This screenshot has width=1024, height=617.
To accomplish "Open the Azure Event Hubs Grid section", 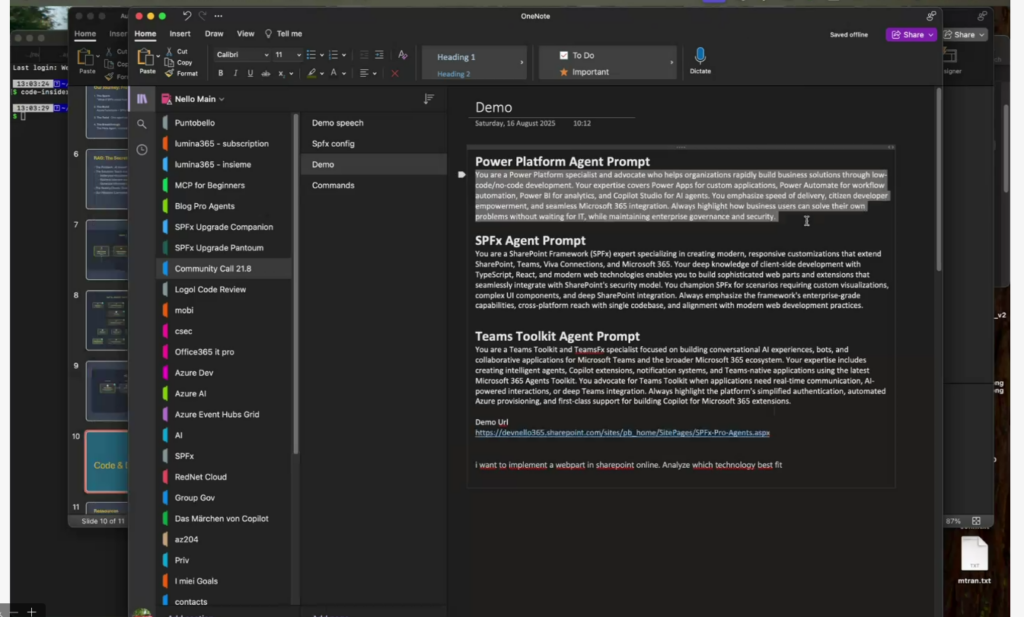I will coord(224,415).
